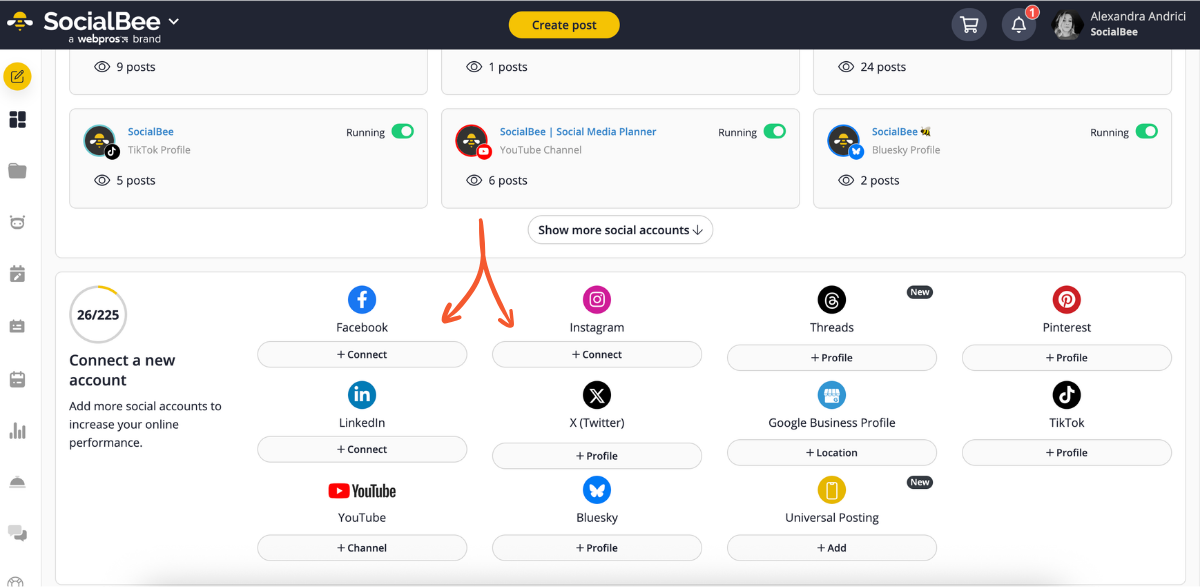
Task: Select the edit post sidebar item
Action: tap(17, 76)
